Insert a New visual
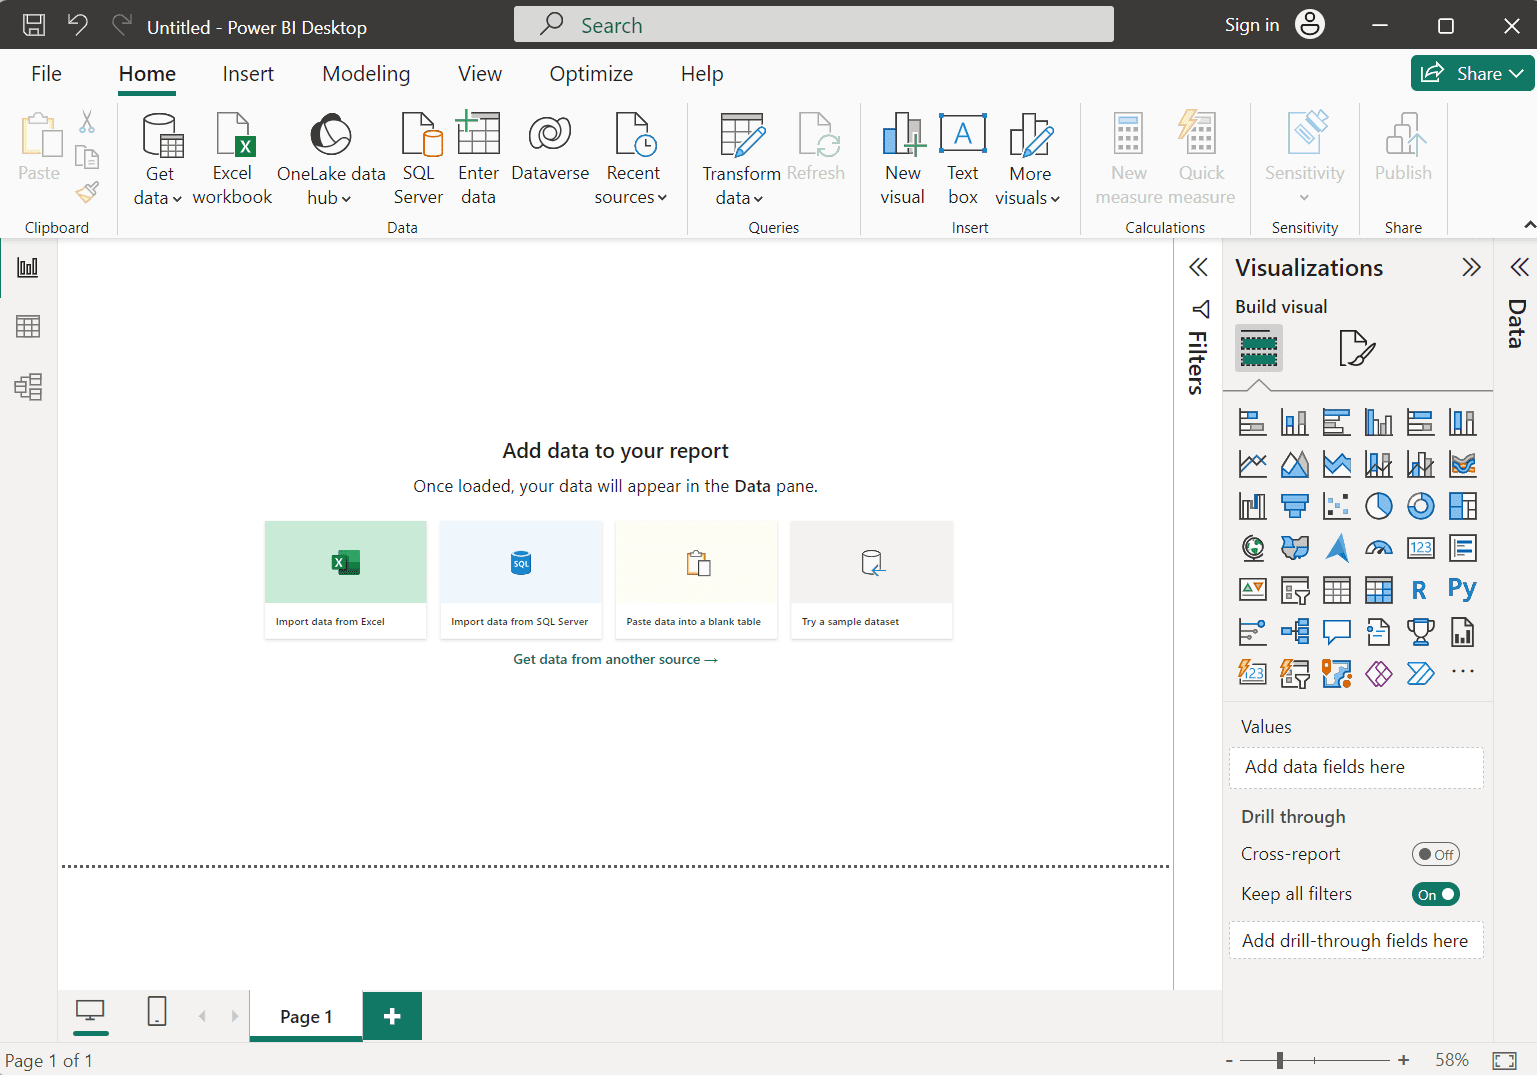This screenshot has width=1537, height=1075. [x=902, y=159]
